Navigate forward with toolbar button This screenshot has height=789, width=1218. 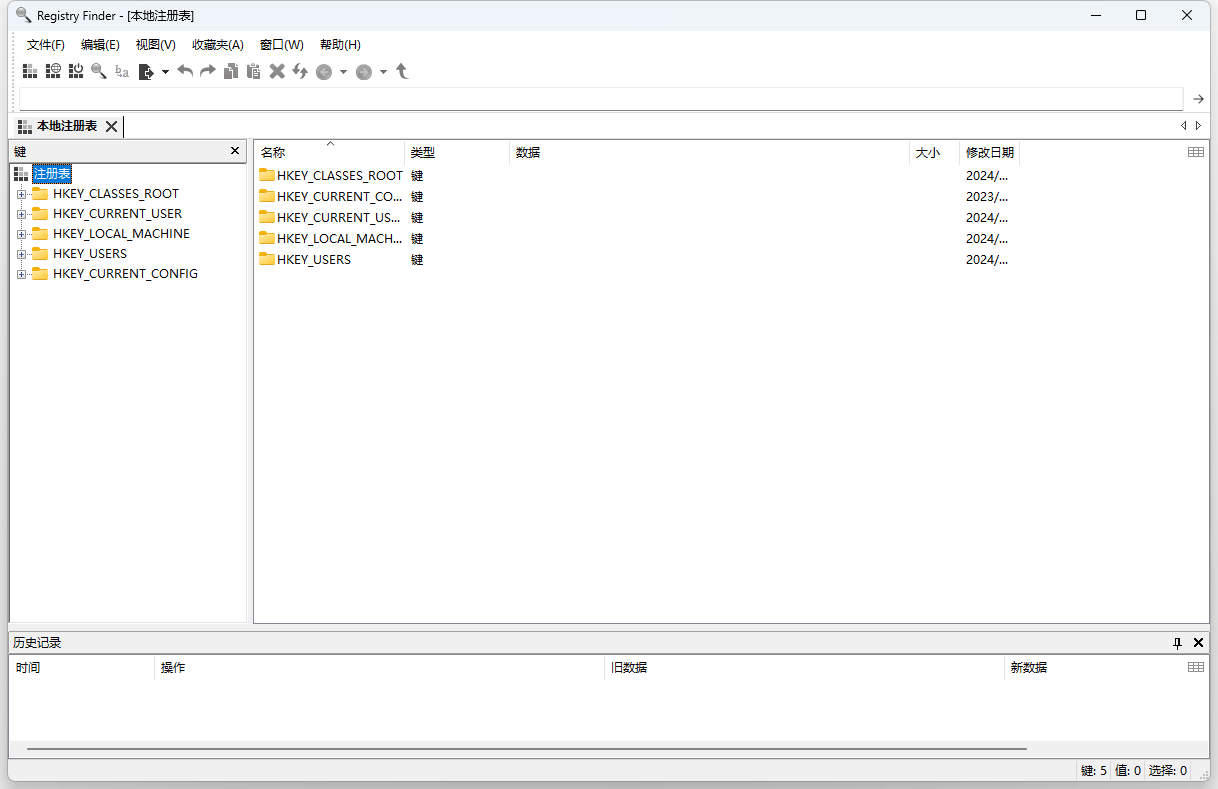(x=364, y=72)
